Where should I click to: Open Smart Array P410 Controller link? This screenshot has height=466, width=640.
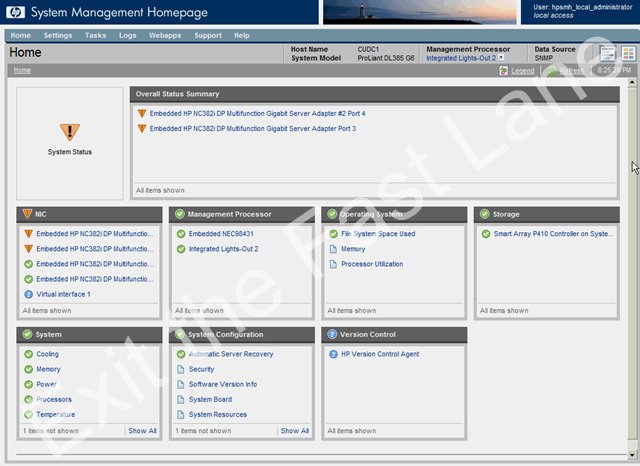[553, 234]
